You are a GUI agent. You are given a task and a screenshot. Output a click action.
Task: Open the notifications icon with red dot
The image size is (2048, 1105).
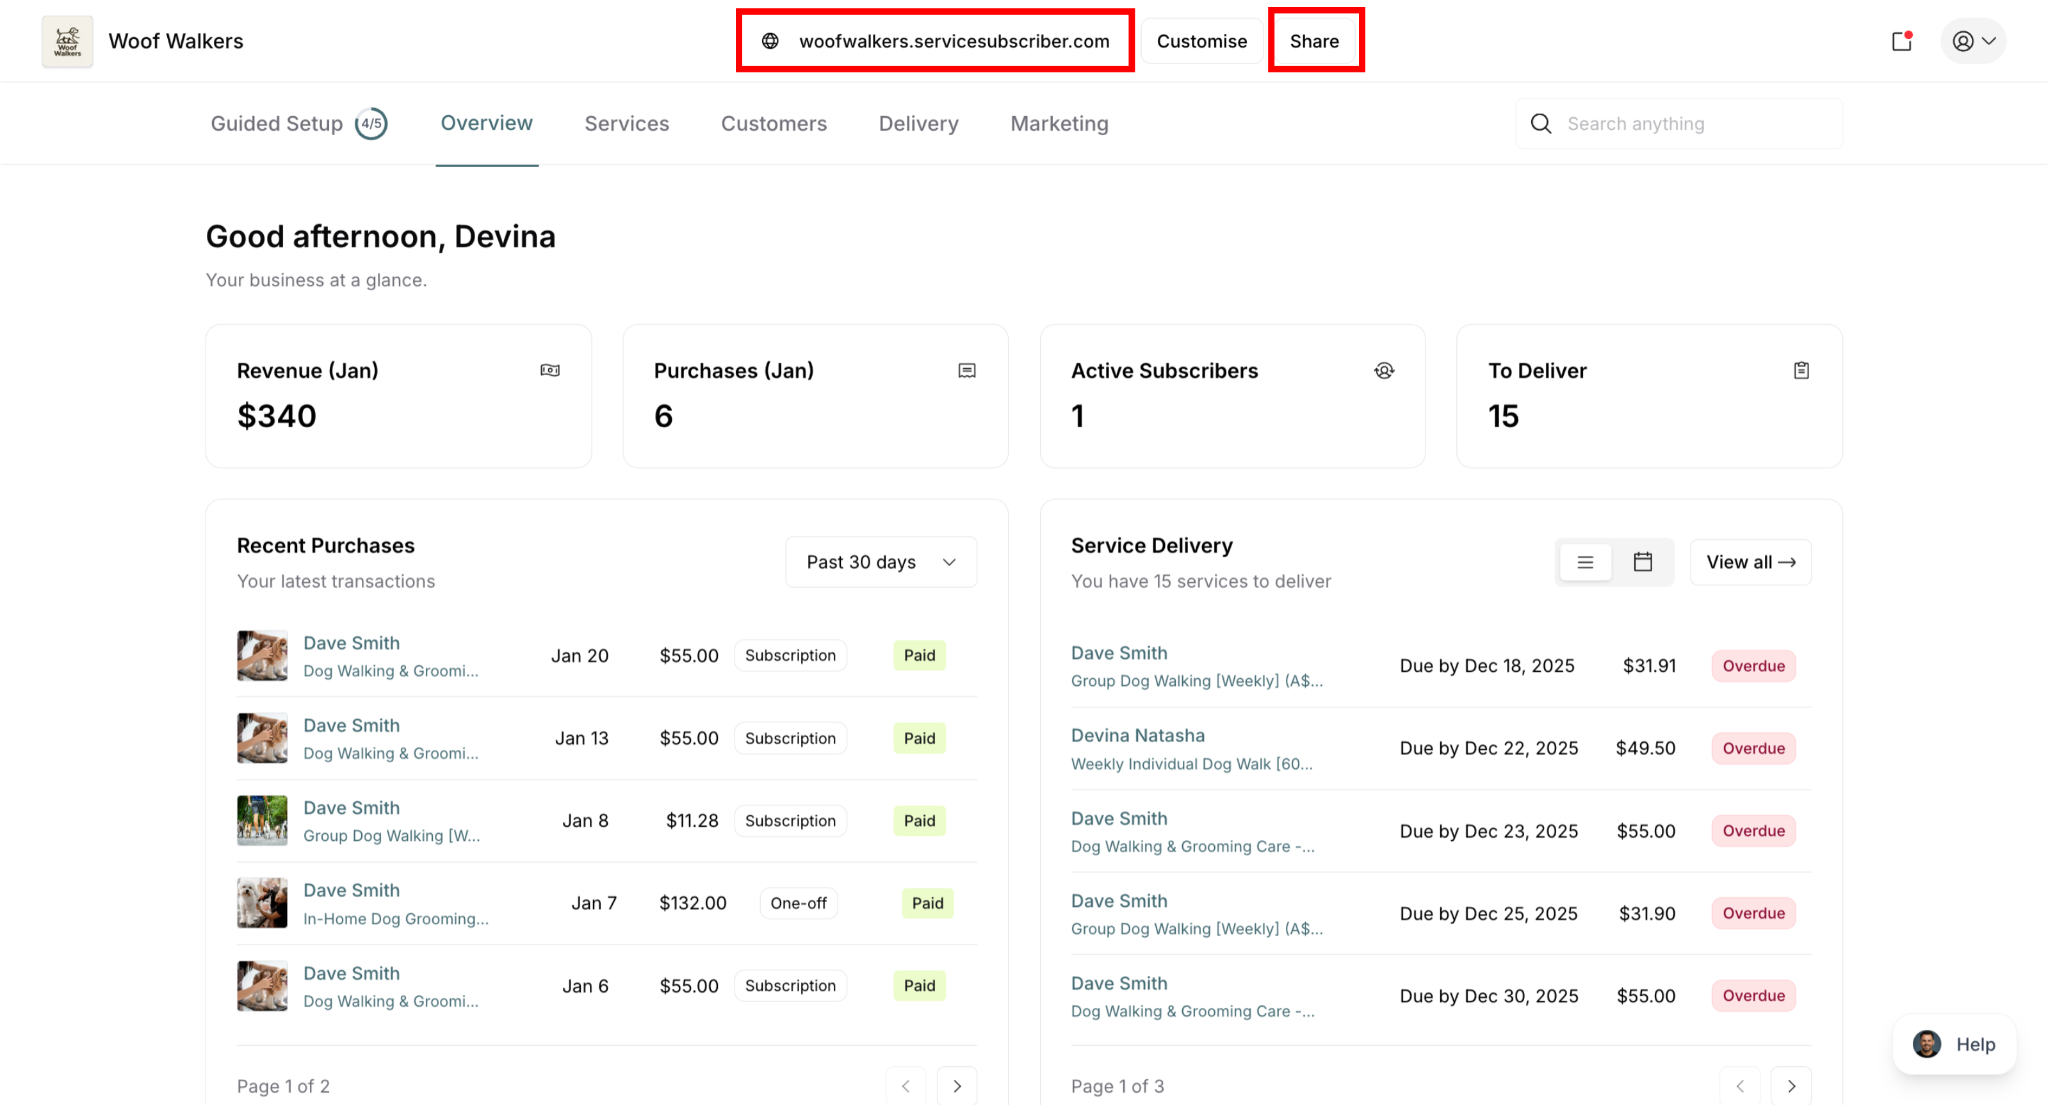pos(1902,41)
